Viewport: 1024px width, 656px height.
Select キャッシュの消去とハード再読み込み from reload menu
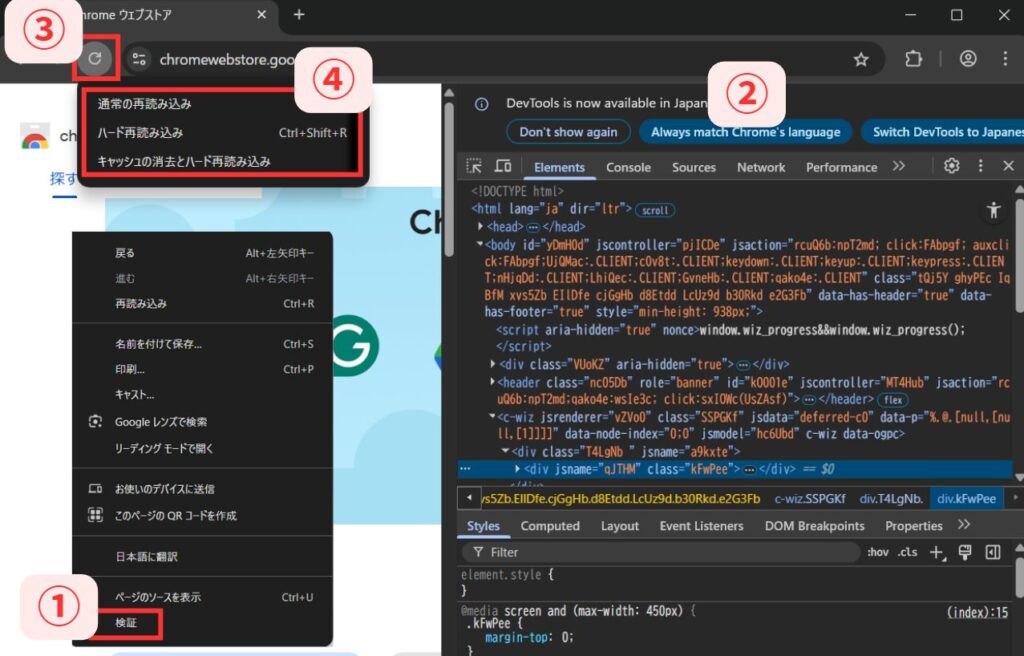(184, 161)
